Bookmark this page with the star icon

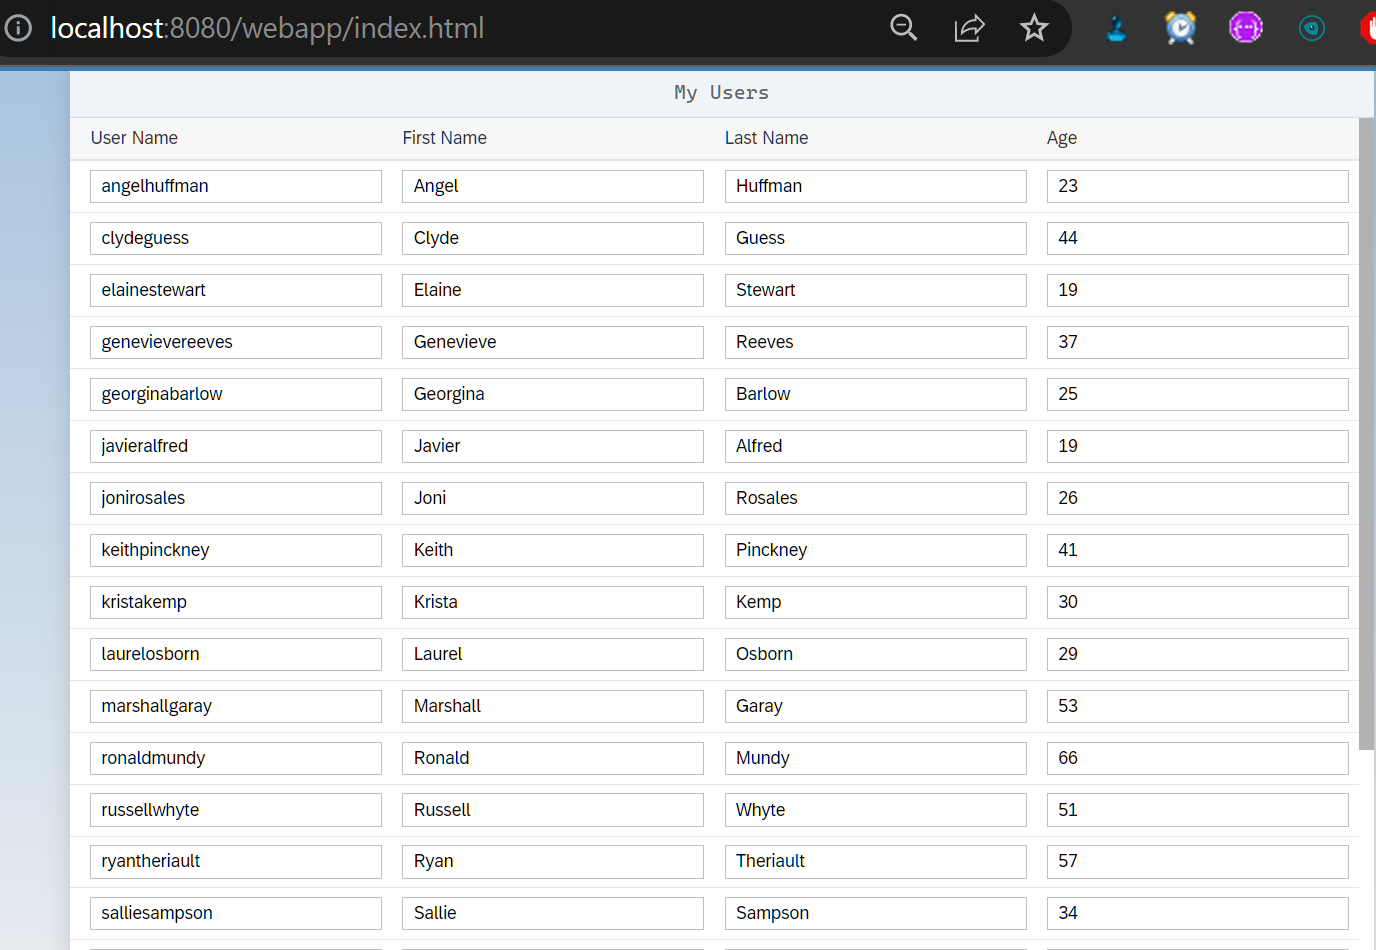click(x=1034, y=28)
